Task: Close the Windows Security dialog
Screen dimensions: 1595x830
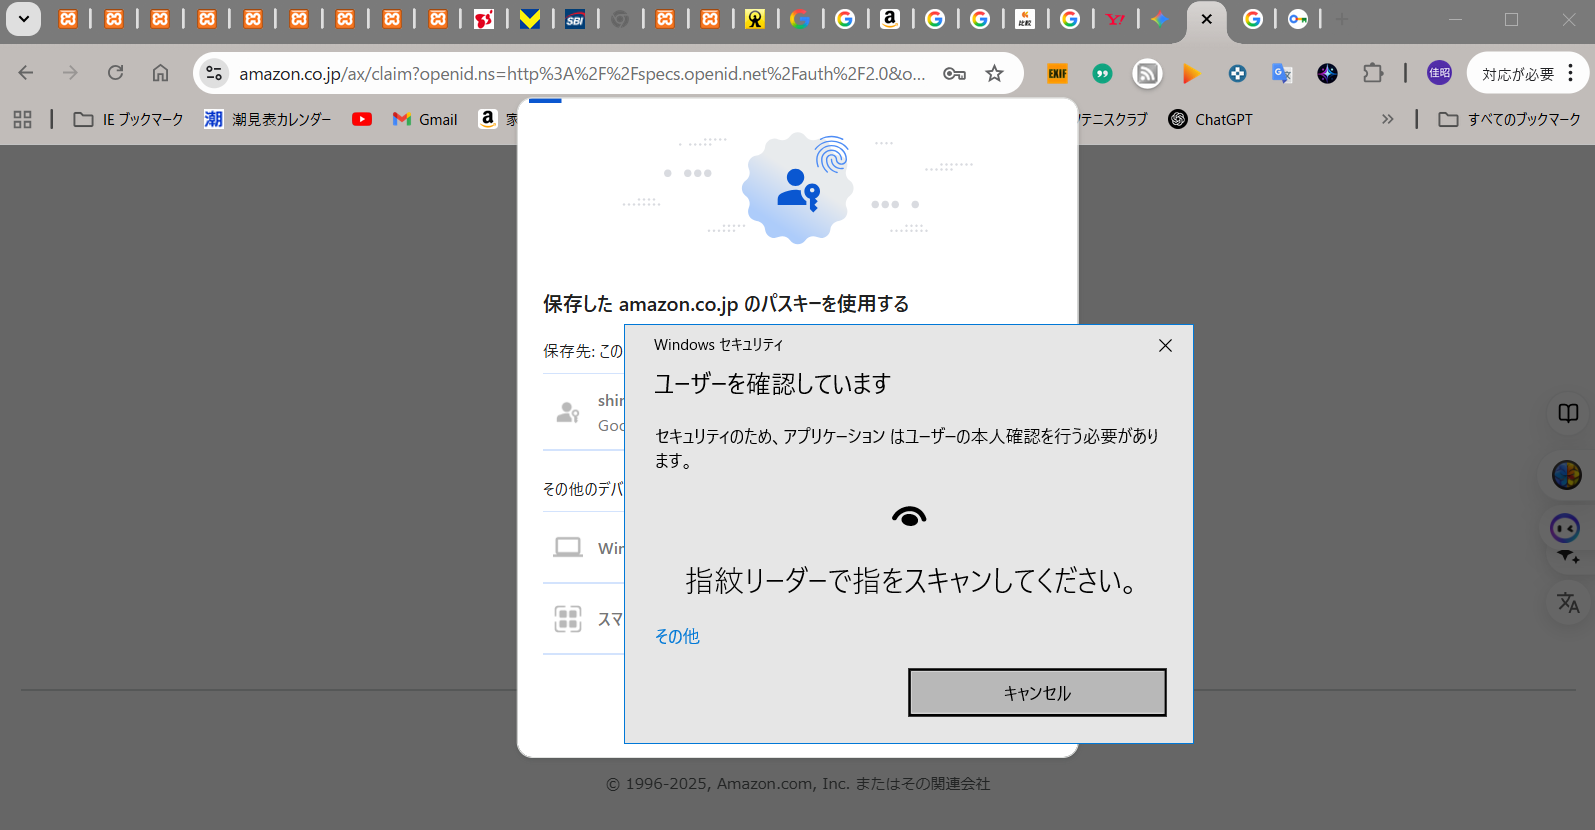Action: click(1165, 346)
